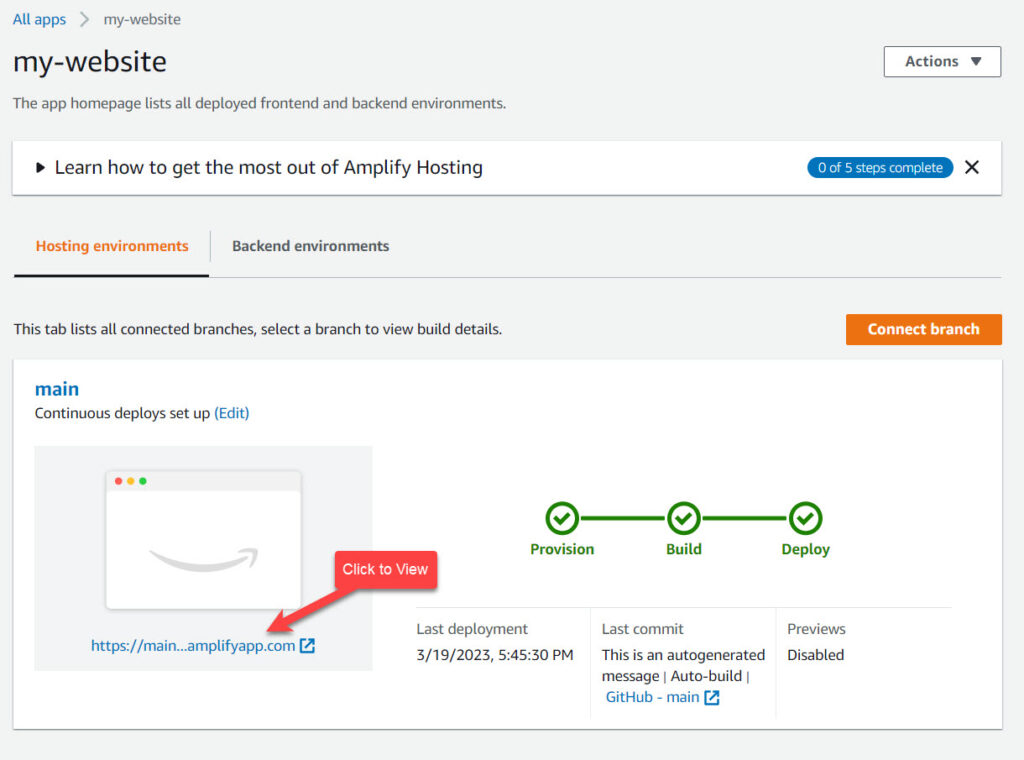
Task: Open the GitHub - main commit link
Action: (652, 697)
